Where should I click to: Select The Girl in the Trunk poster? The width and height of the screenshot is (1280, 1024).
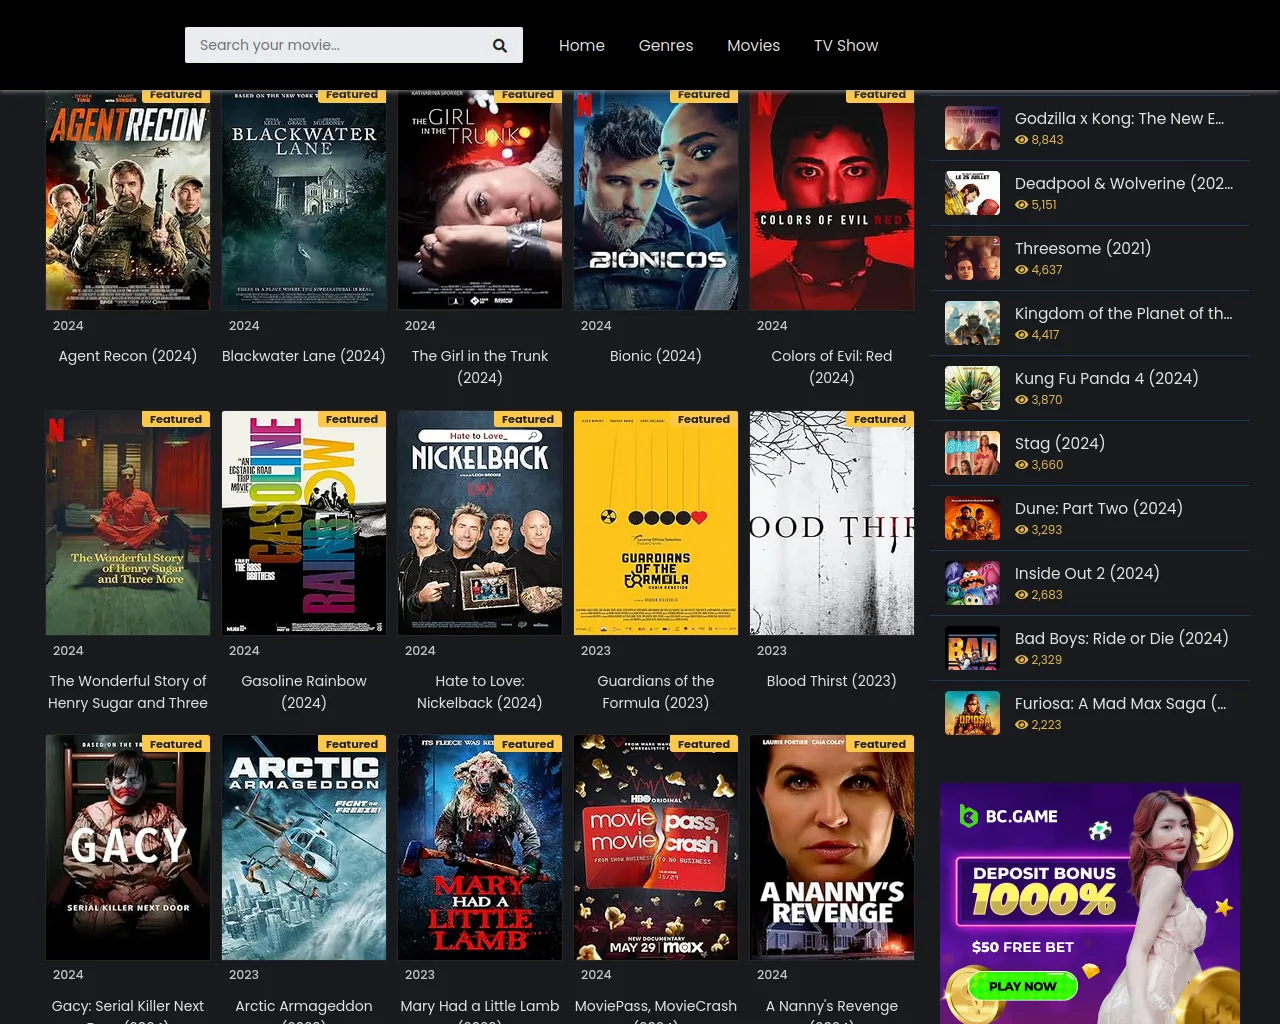tap(480, 200)
